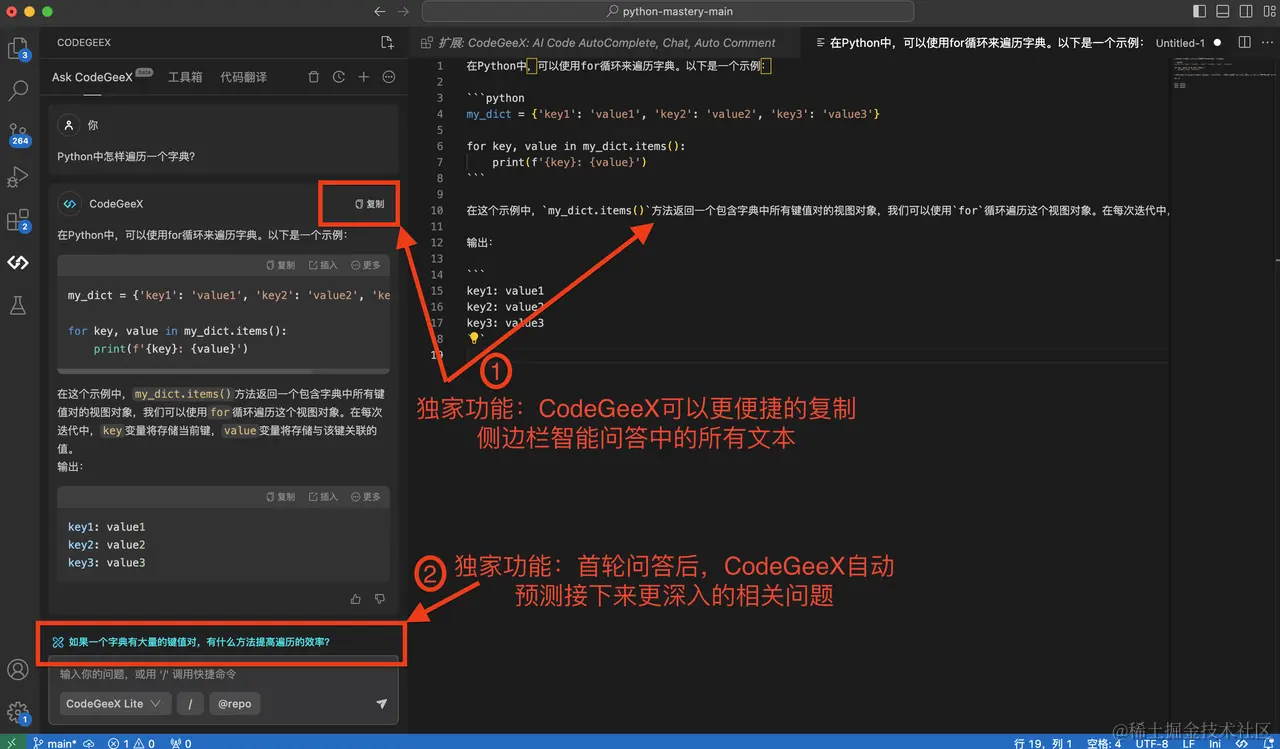
Task: Open the Extensions view in the activity bar
Action: coord(18,221)
